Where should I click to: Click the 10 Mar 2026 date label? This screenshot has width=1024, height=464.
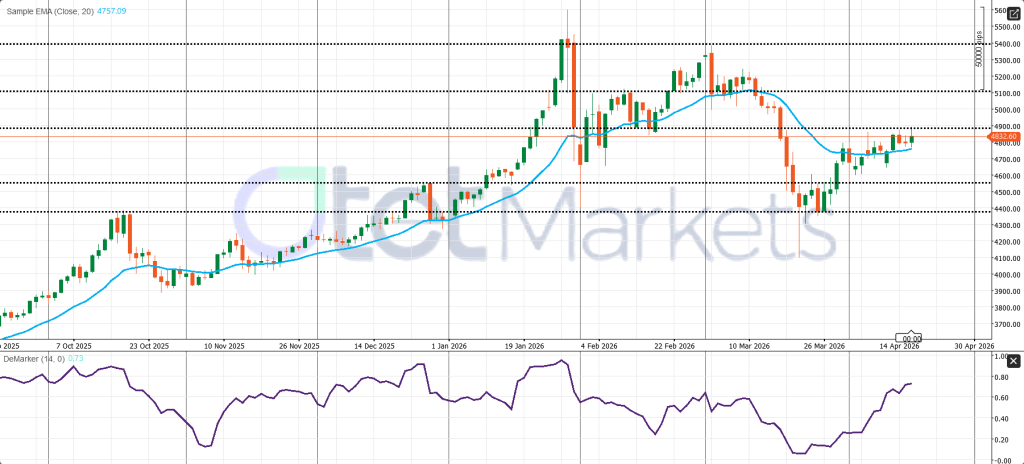(x=748, y=345)
